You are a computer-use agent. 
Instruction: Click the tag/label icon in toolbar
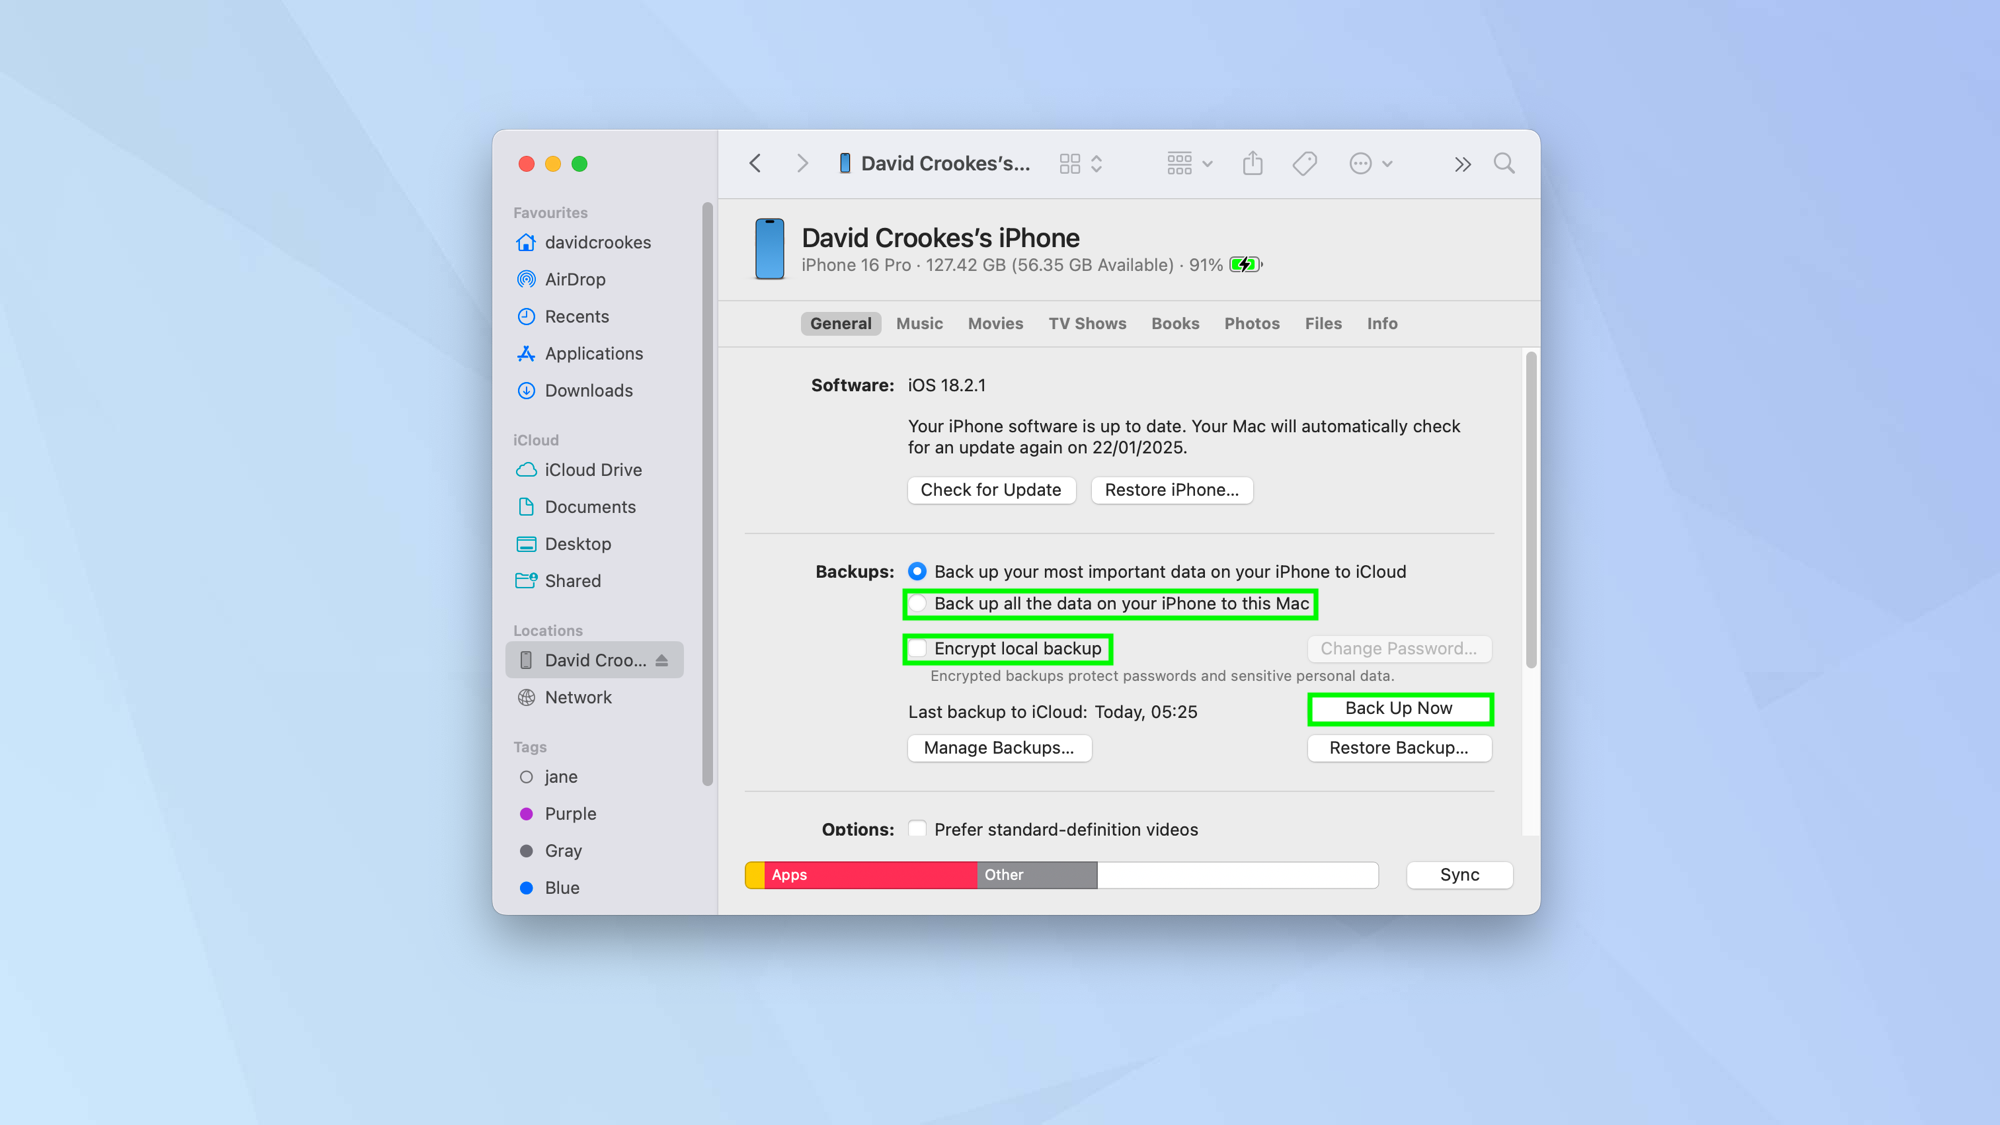1305,165
